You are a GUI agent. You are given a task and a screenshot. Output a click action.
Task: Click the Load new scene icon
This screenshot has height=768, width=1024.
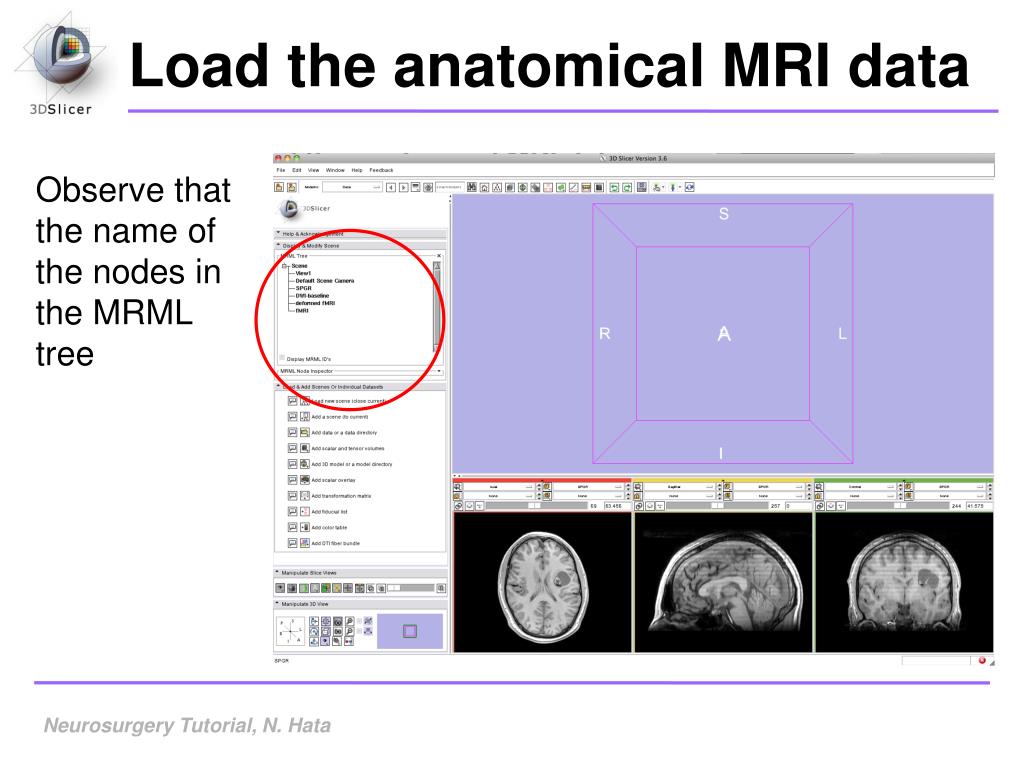point(304,400)
